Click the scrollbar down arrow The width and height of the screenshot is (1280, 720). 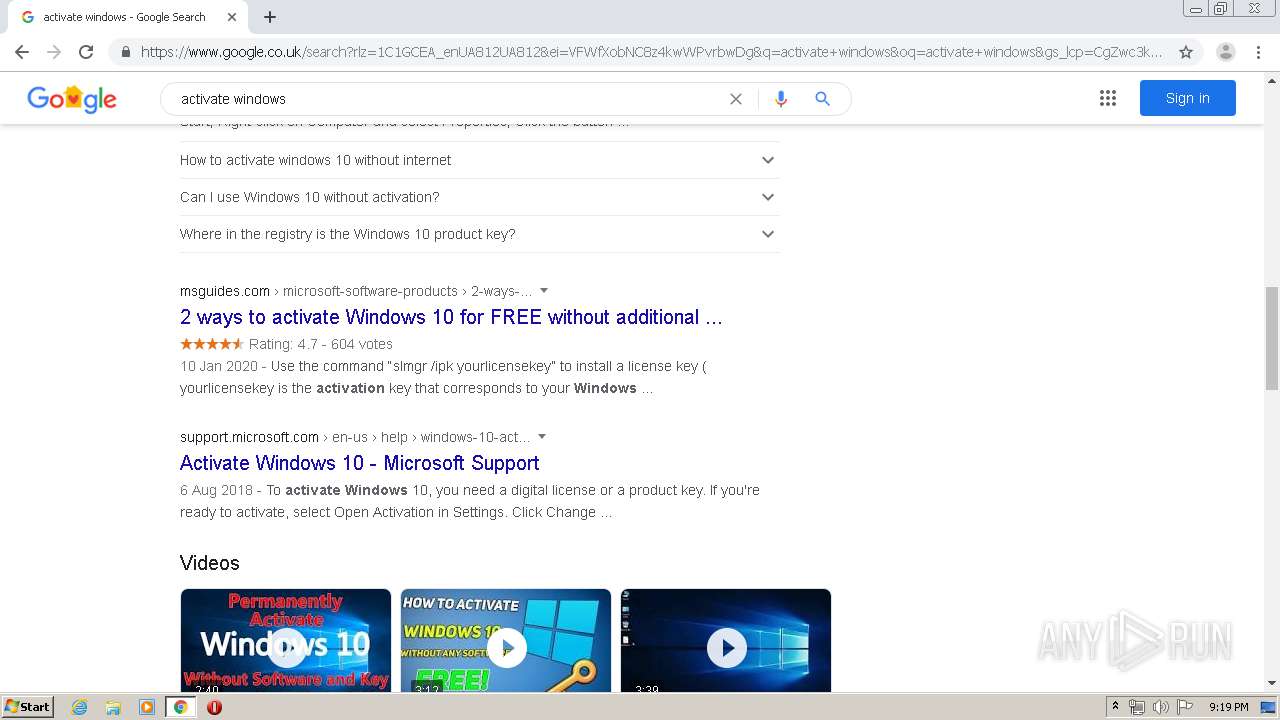point(1272,684)
